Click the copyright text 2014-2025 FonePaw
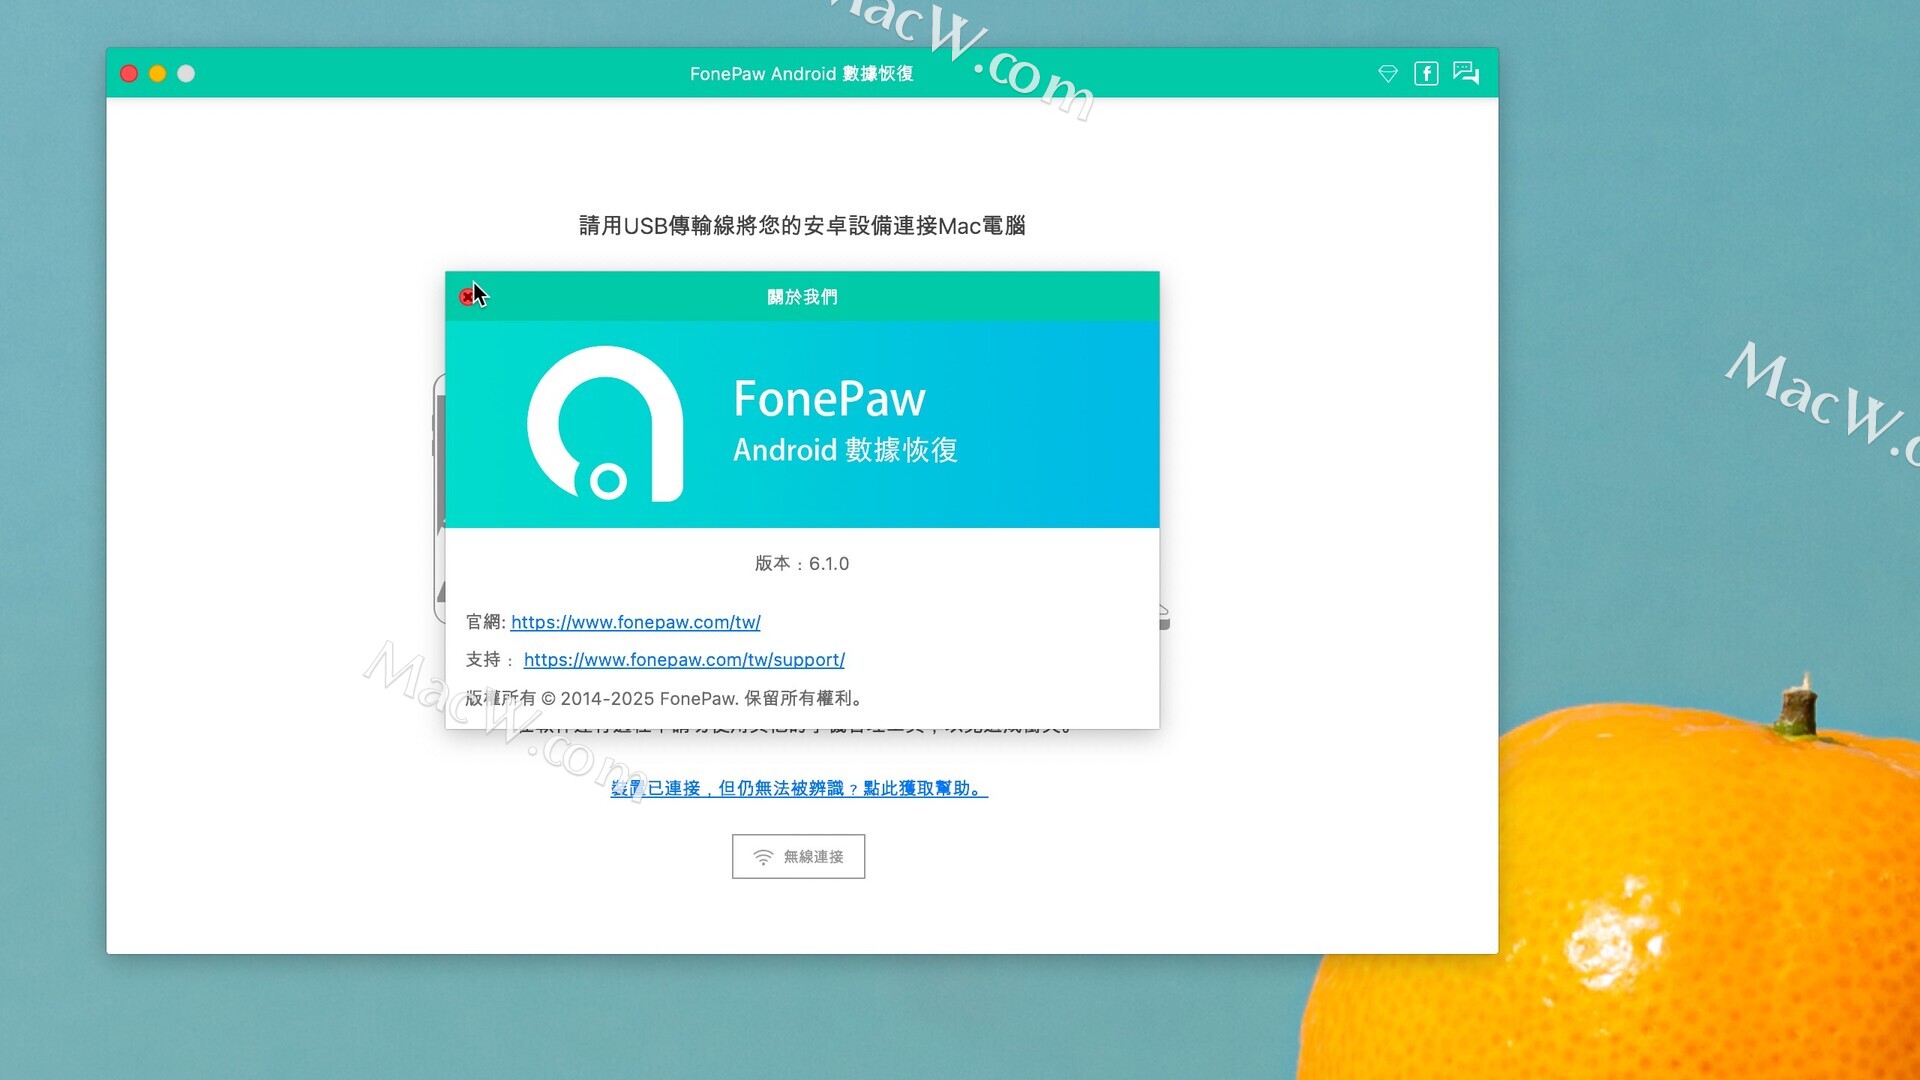This screenshot has width=1920, height=1080. click(x=664, y=698)
